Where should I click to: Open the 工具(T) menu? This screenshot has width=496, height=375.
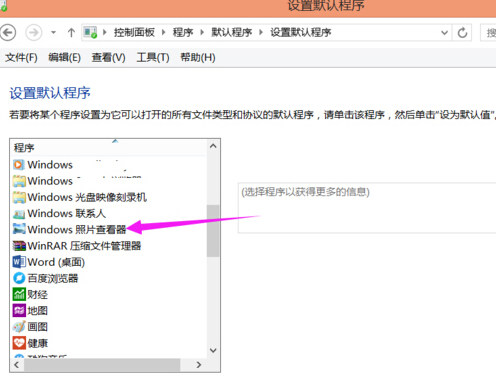pyautogui.click(x=153, y=57)
